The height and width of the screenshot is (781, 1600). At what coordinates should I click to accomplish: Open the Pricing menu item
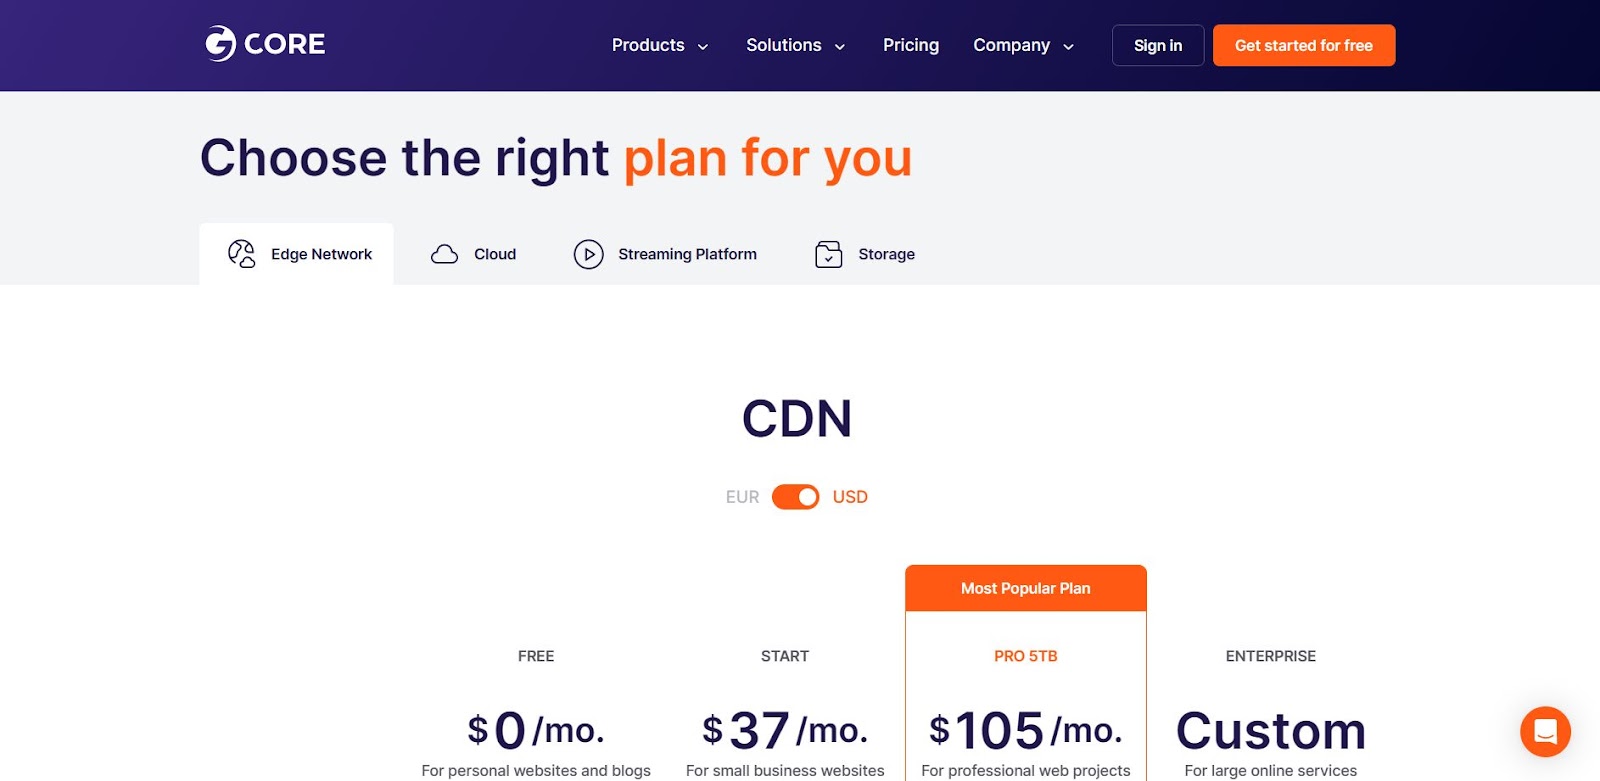911,45
